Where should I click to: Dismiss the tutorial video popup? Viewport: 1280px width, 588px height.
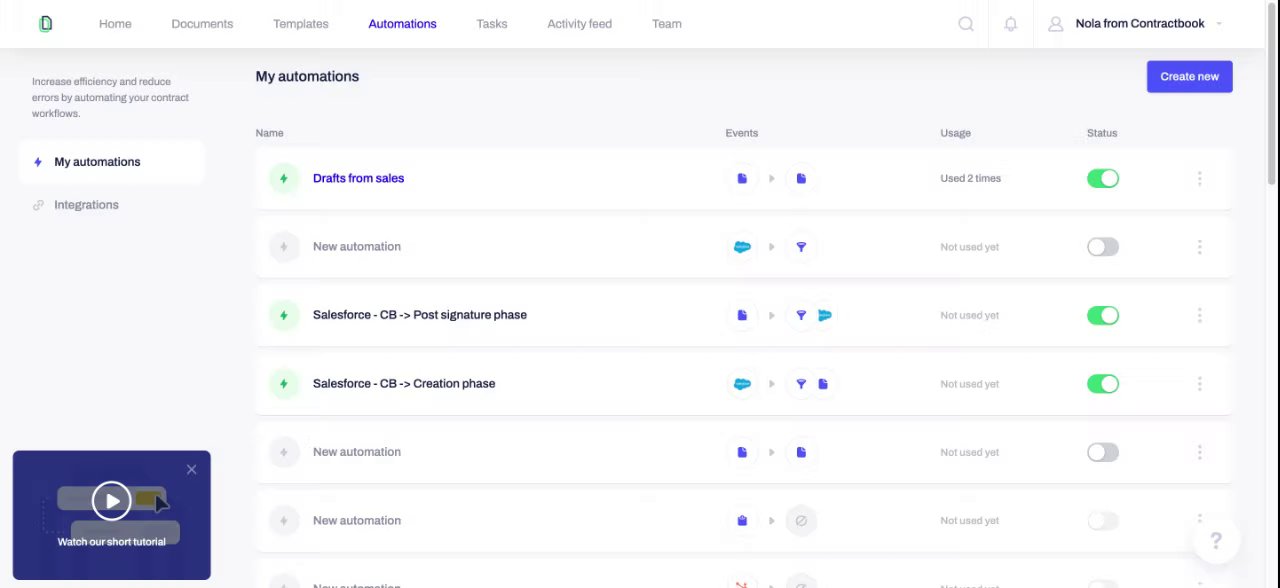(x=192, y=470)
